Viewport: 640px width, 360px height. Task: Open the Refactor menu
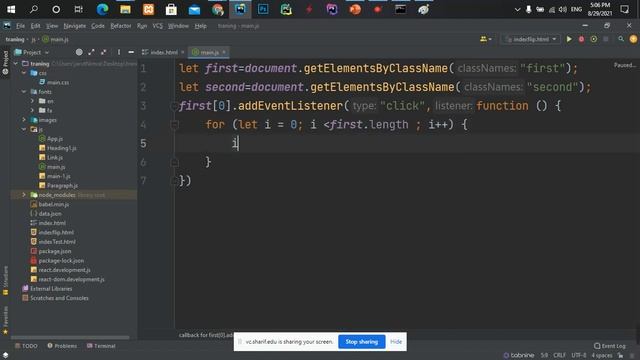tap(121, 26)
